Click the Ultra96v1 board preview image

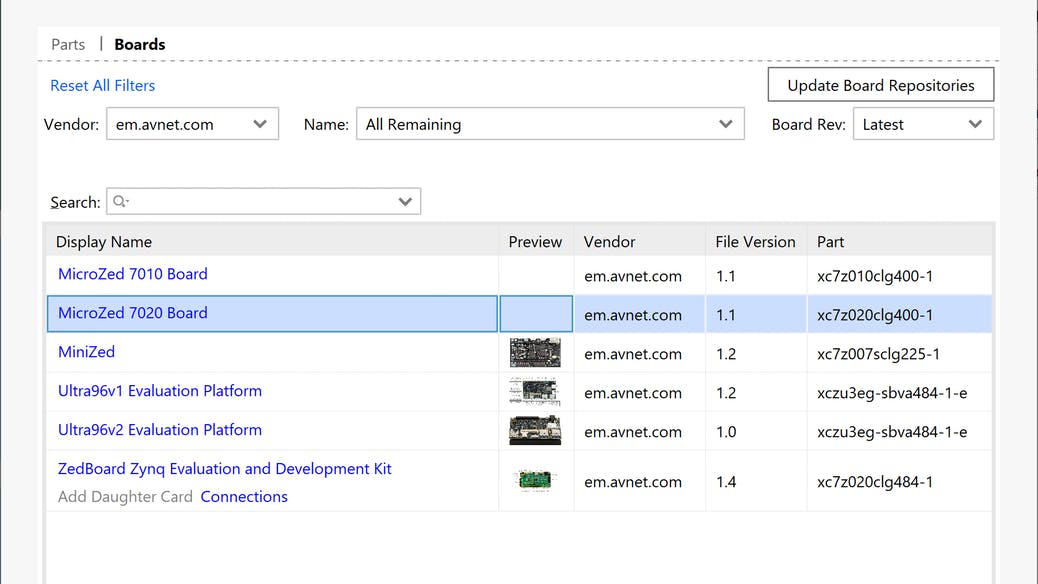[535, 392]
